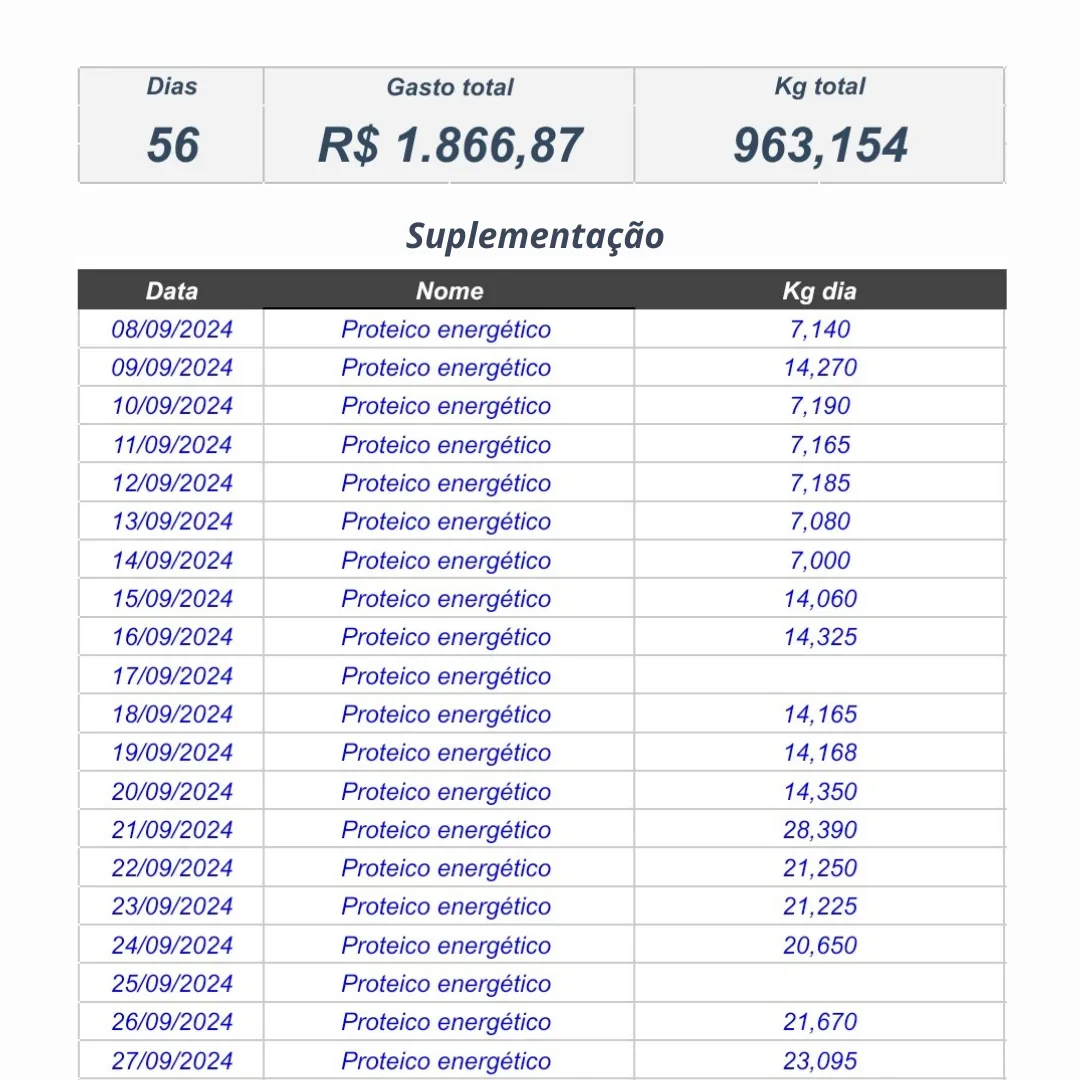Select the Kg dia value 20,650

820,945
